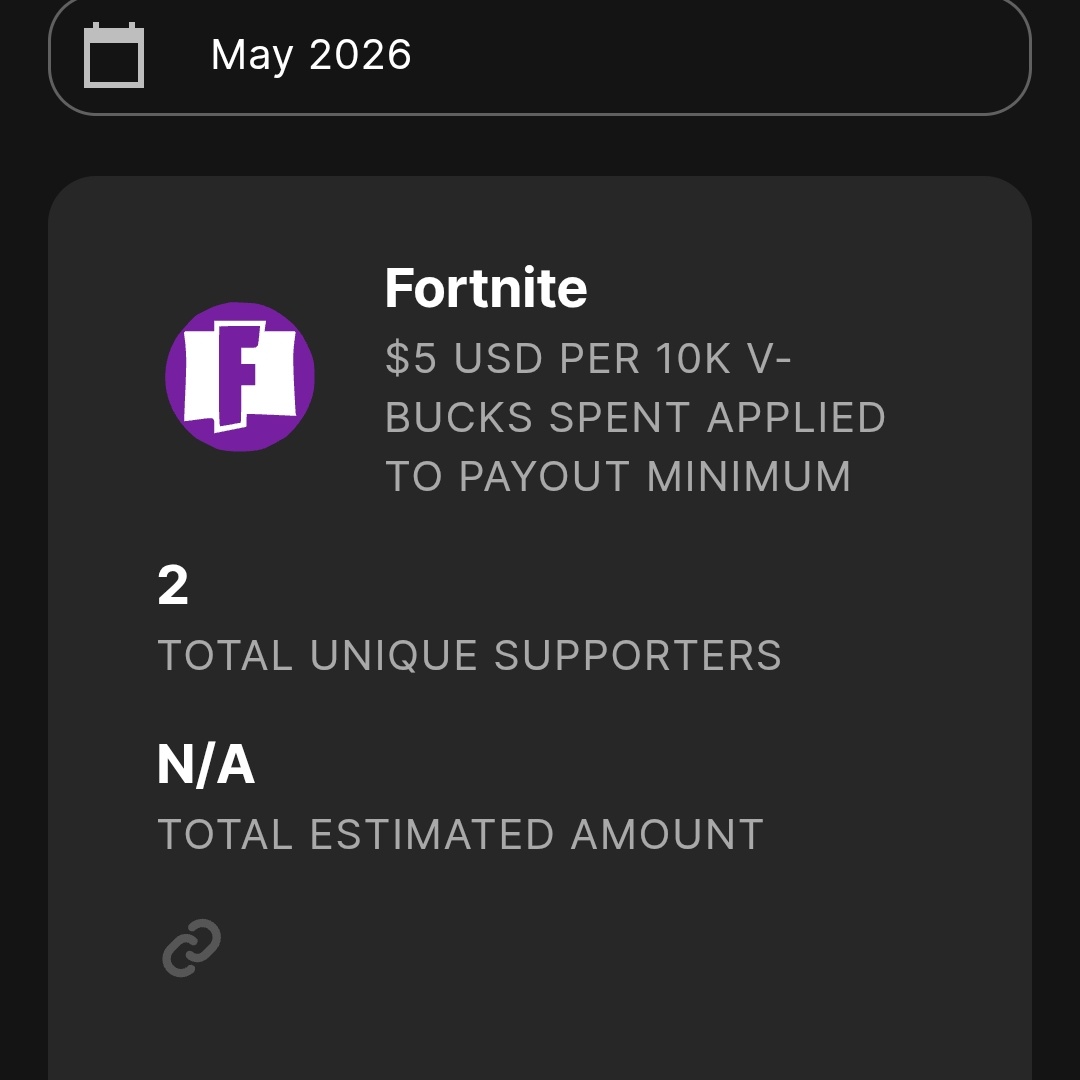1080x1080 pixels.
Task: Click the word "May" in date field
Action: 251,56
